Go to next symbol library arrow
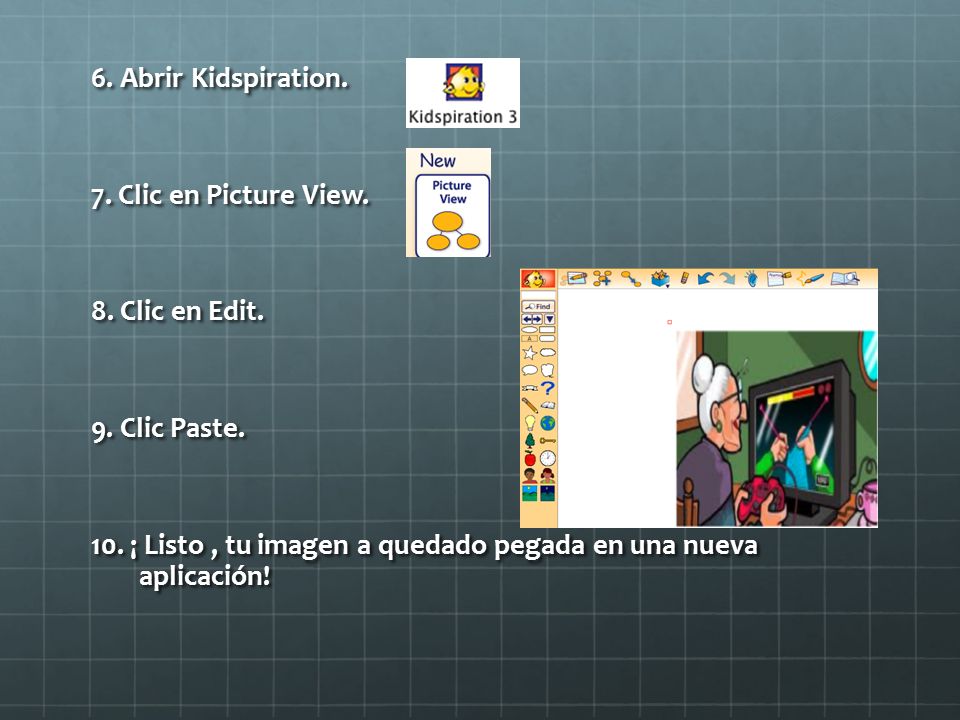The image size is (960, 720). click(537, 319)
